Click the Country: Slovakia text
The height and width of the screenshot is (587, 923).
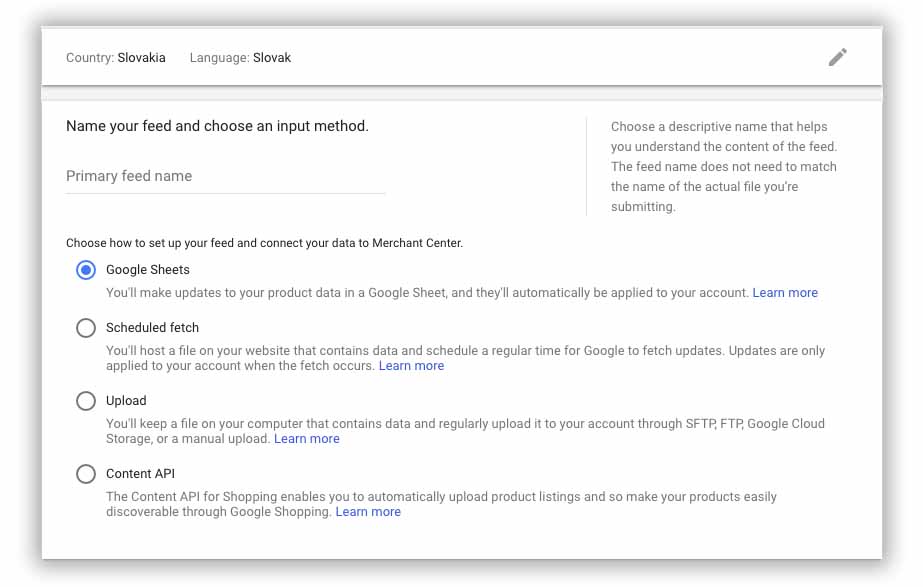pos(115,58)
